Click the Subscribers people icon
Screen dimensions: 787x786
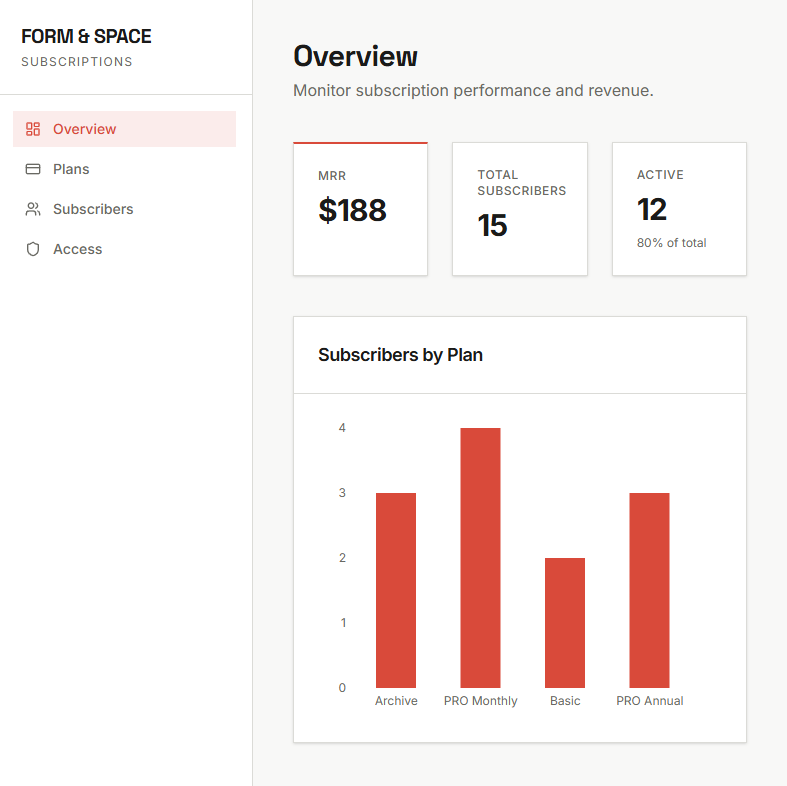33,209
